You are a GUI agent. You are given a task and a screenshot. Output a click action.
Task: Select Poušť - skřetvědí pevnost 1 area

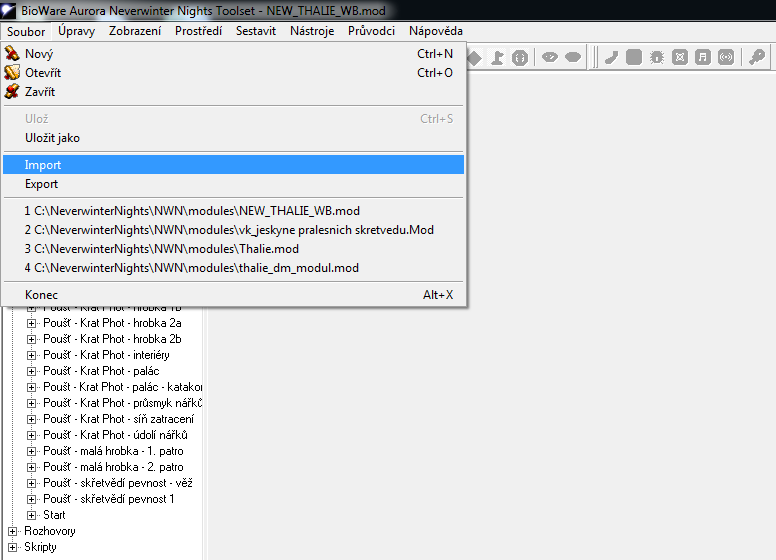click(x=108, y=499)
